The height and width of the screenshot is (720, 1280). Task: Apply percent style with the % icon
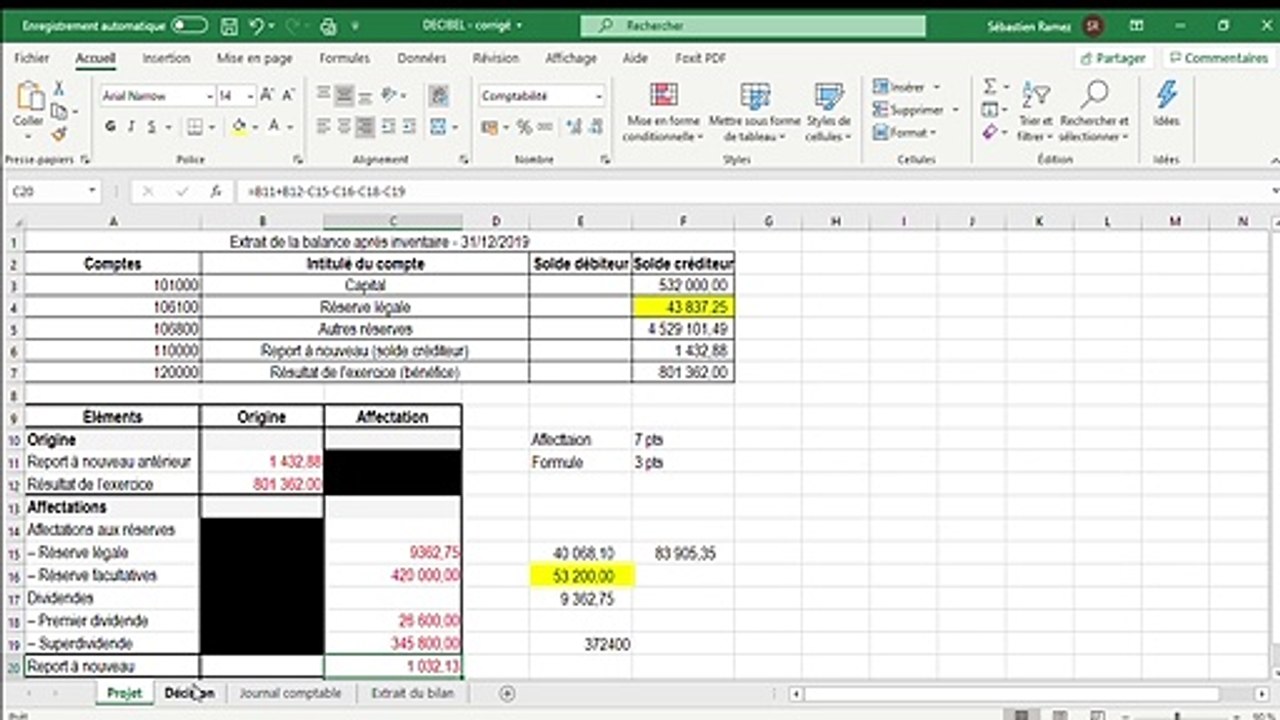pyautogui.click(x=524, y=127)
